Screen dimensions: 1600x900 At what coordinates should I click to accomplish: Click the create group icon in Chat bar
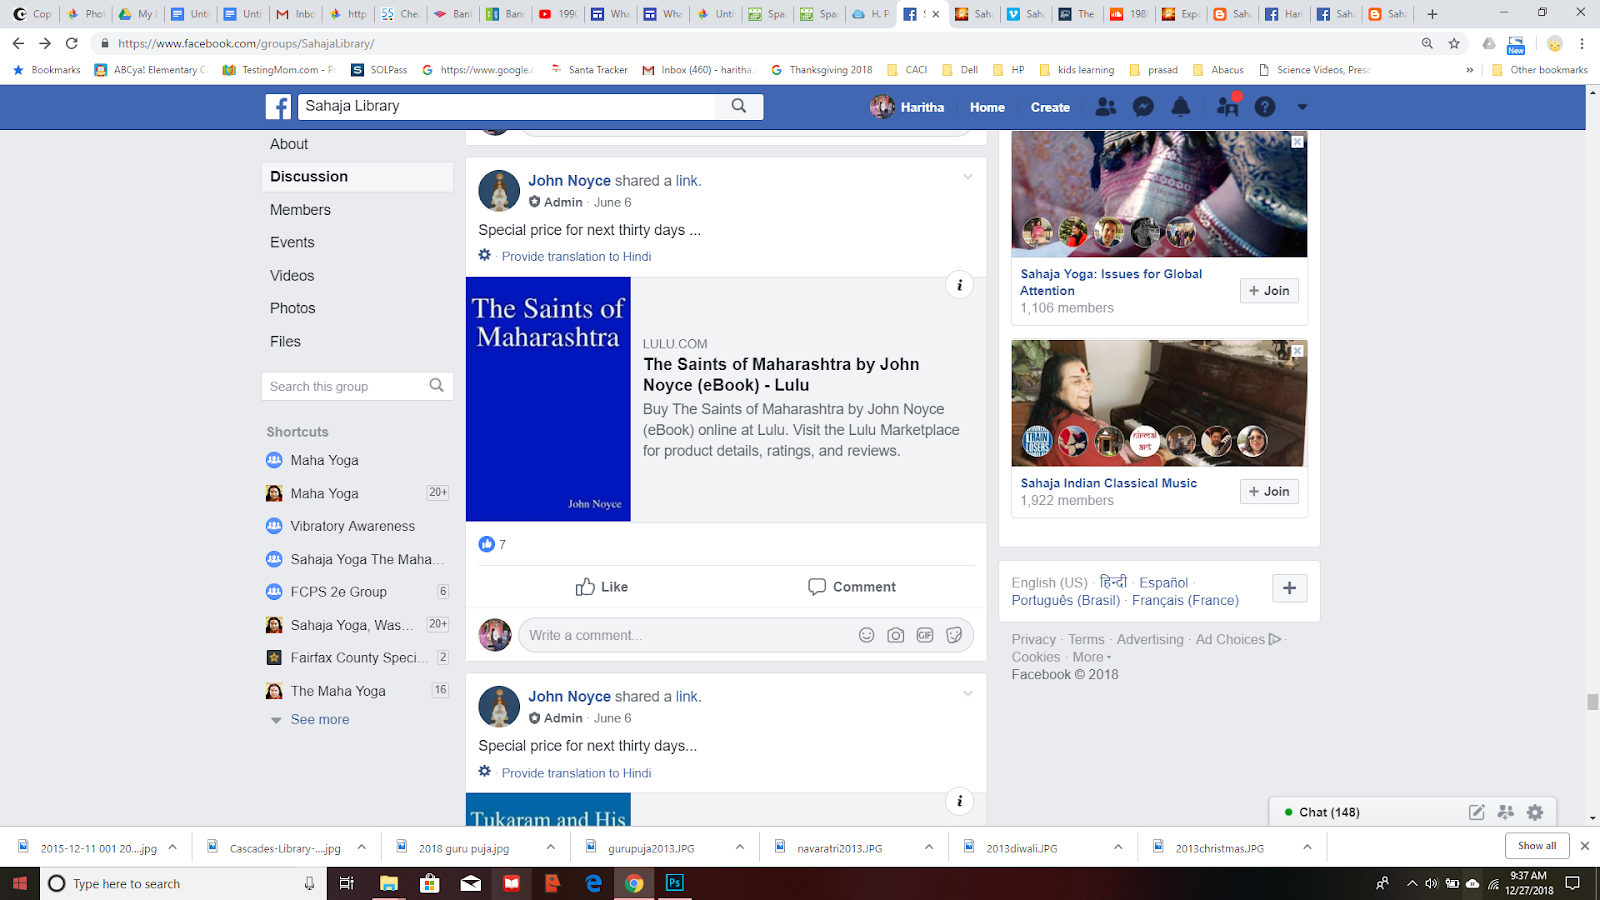(1506, 812)
